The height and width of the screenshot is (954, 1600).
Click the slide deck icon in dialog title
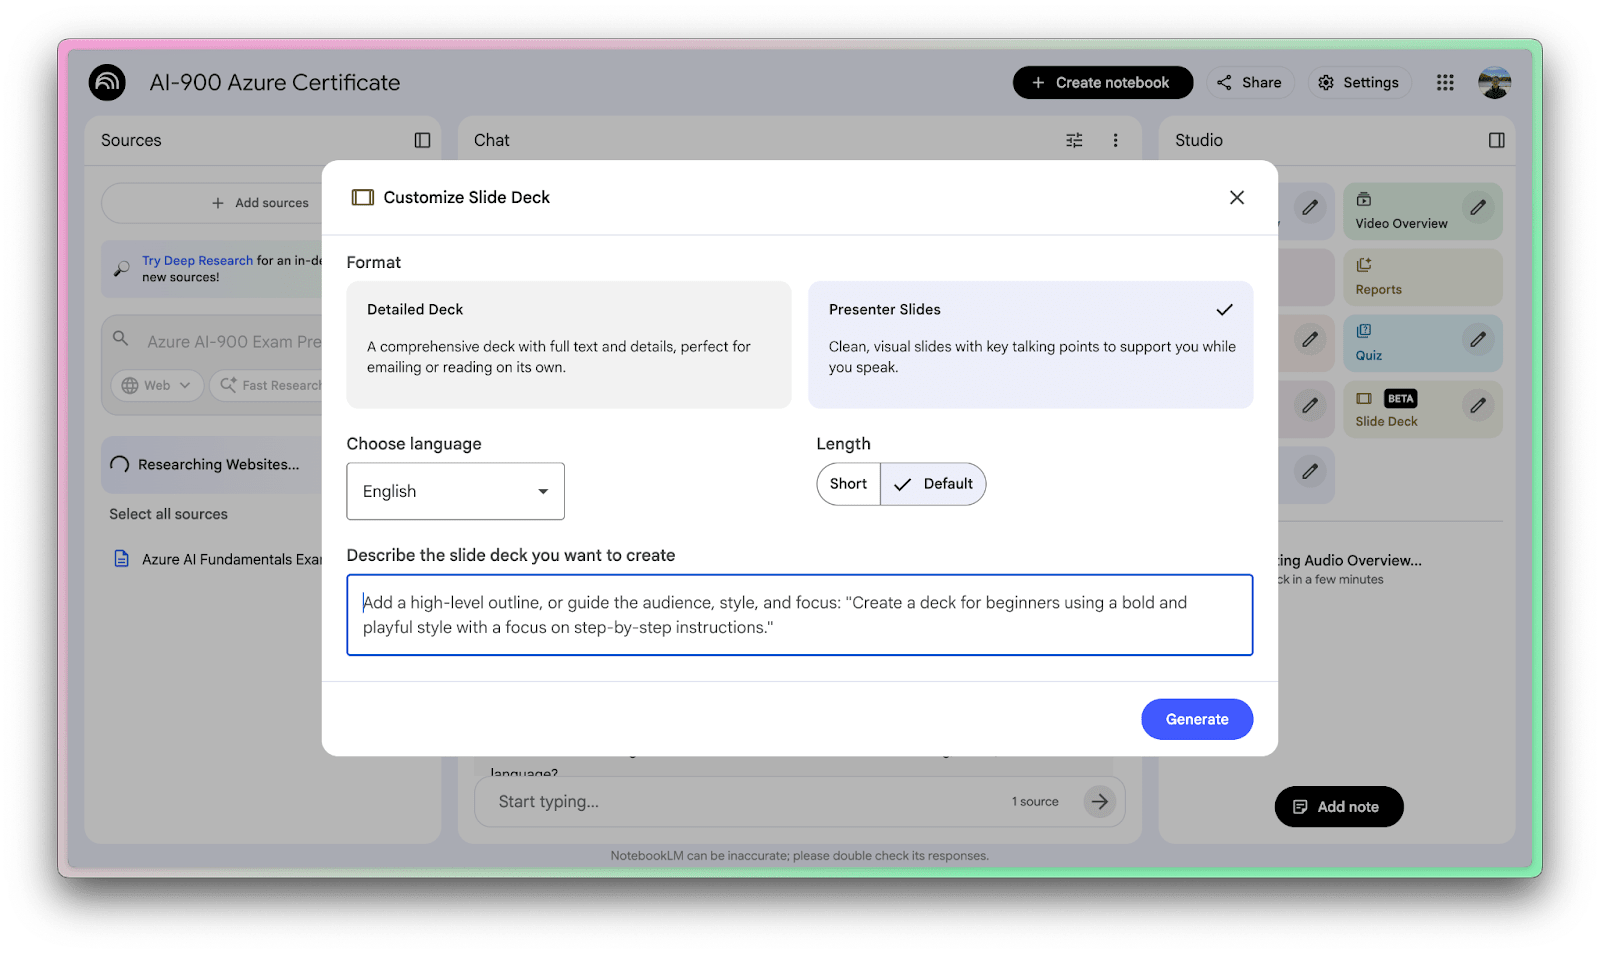(x=362, y=197)
